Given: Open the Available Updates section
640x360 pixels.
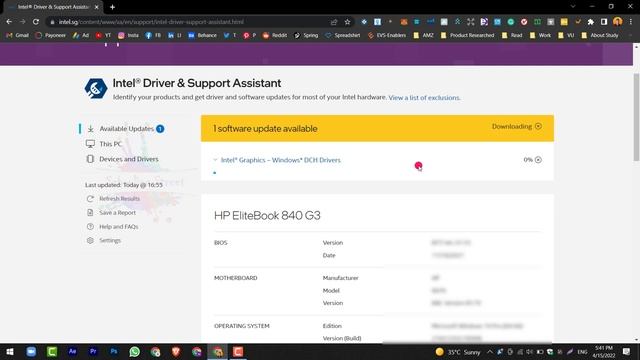Looking at the screenshot, I should 127,129.
